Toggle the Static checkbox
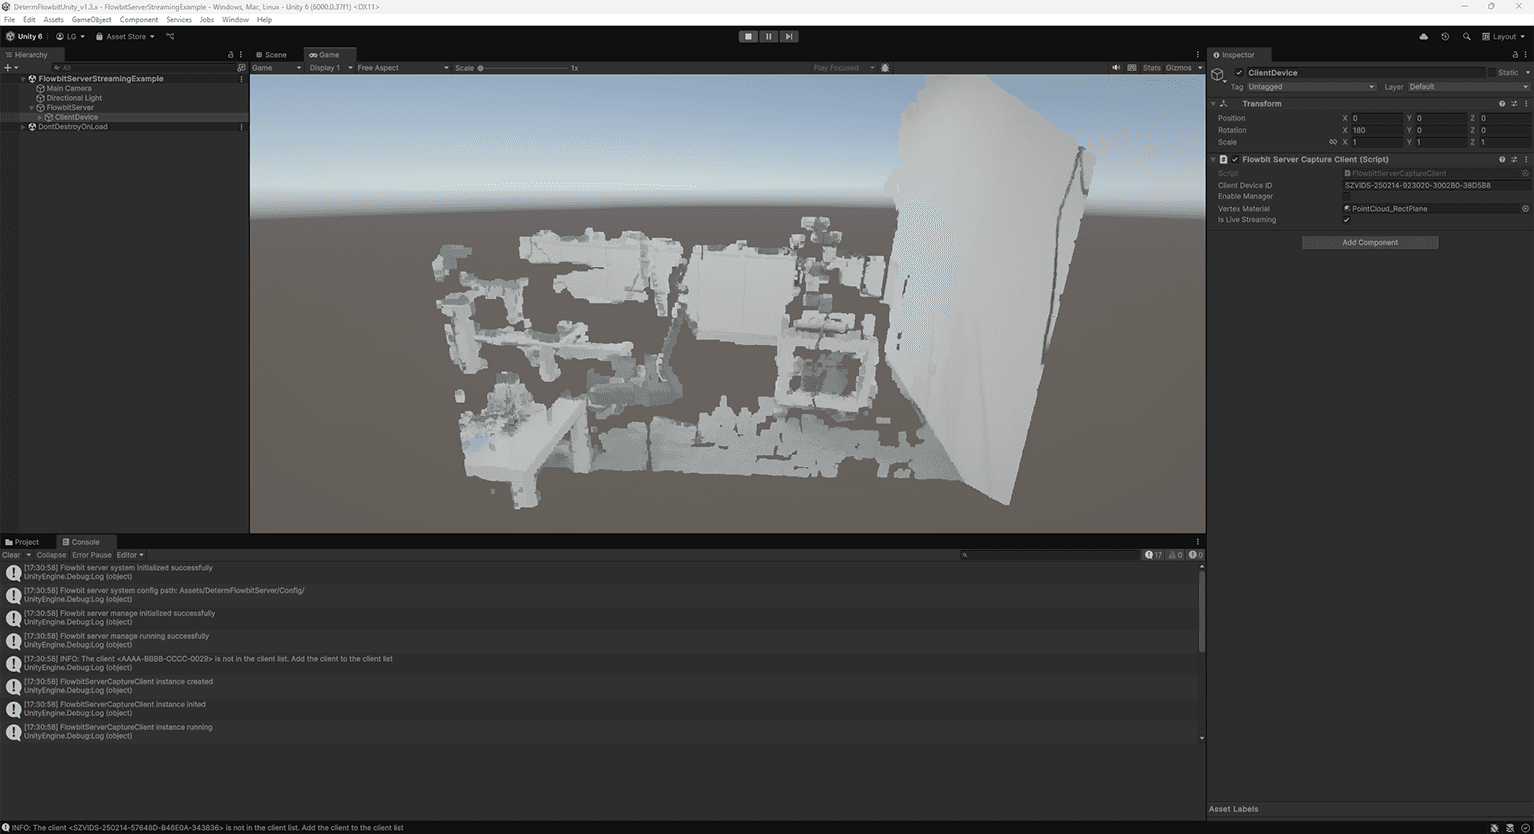The image size is (1534, 834). pos(1492,72)
